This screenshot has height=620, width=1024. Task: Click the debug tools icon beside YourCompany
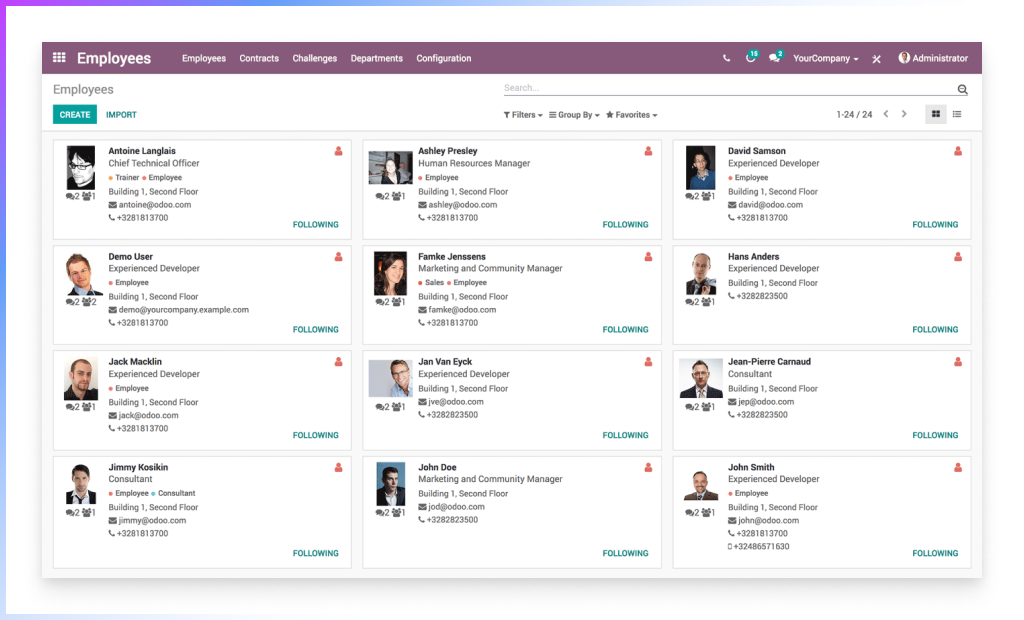point(876,59)
